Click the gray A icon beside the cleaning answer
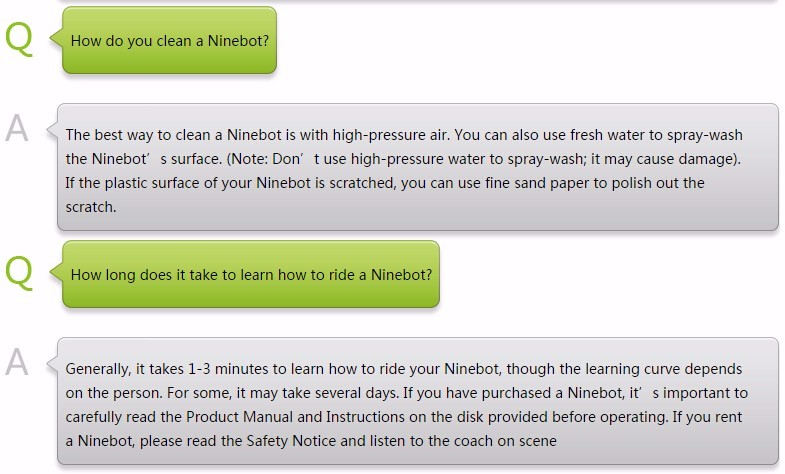This screenshot has height=474, width=785. (x=18, y=128)
